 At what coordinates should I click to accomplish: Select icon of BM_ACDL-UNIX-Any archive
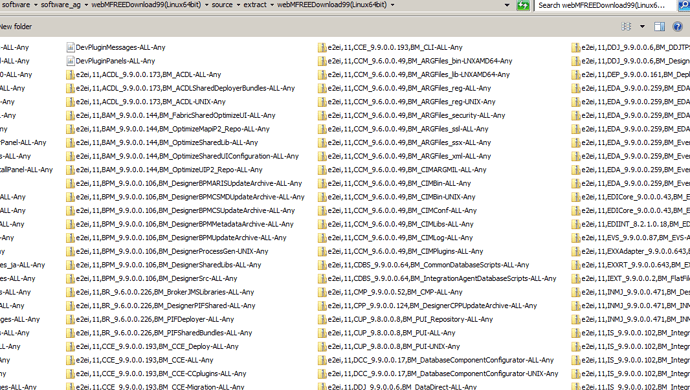70,102
